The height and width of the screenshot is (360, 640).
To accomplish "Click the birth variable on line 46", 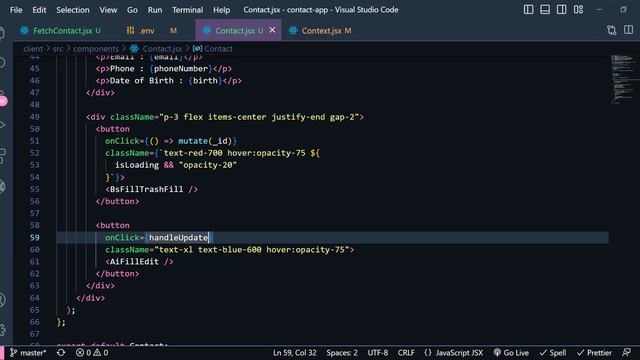I will (205, 80).
